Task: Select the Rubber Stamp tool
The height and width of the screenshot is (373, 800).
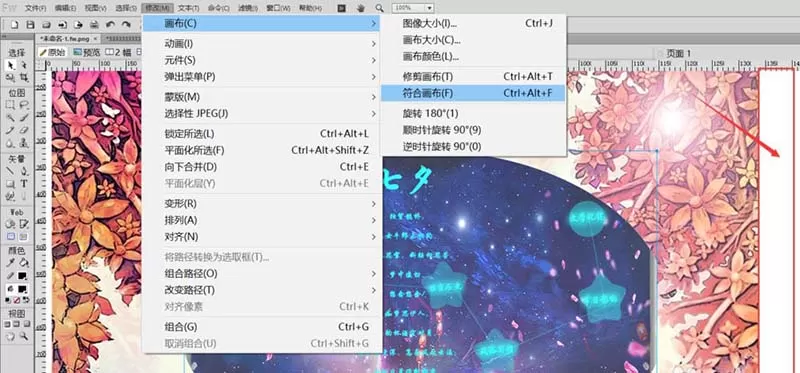Action: coord(23,143)
